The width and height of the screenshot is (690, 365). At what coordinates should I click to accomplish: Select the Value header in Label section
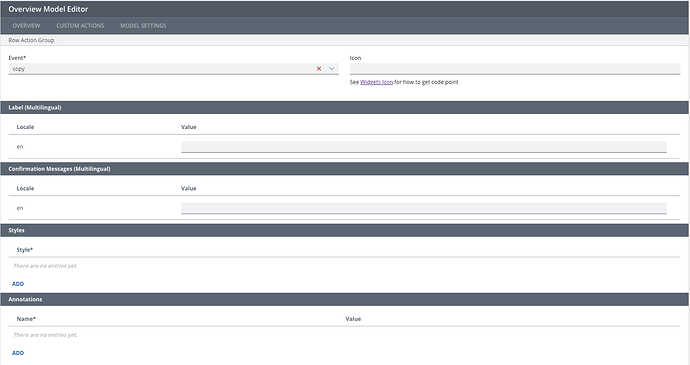[x=188, y=127]
